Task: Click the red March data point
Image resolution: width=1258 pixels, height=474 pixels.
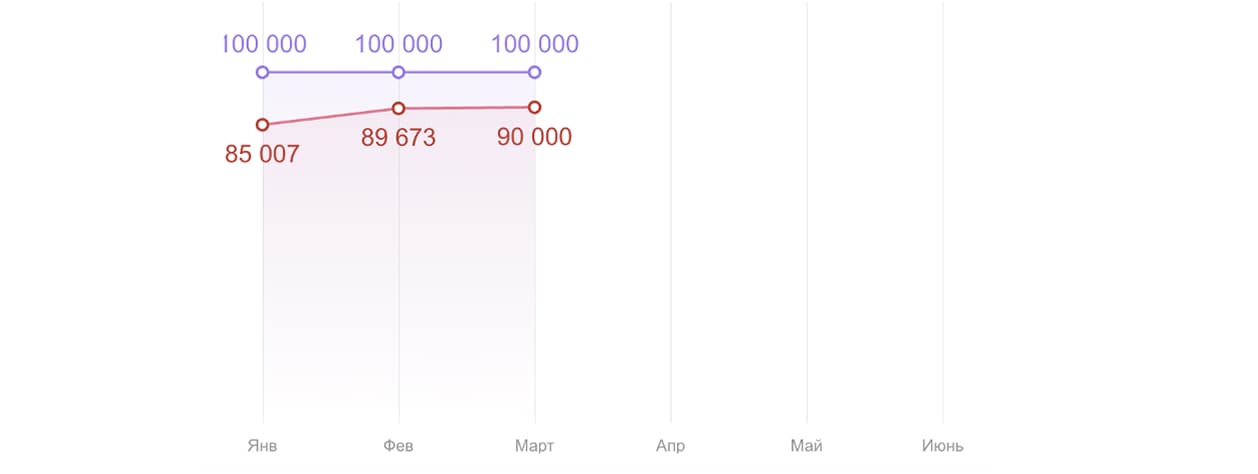Action: 534,107
